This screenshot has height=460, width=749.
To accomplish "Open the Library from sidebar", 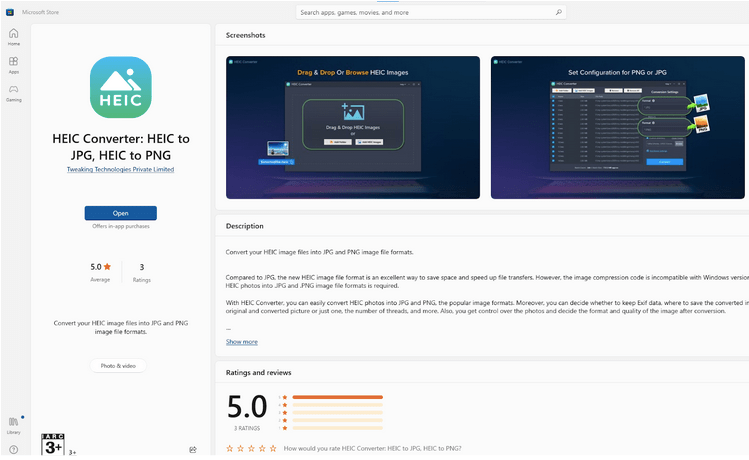I will click(x=13, y=425).
